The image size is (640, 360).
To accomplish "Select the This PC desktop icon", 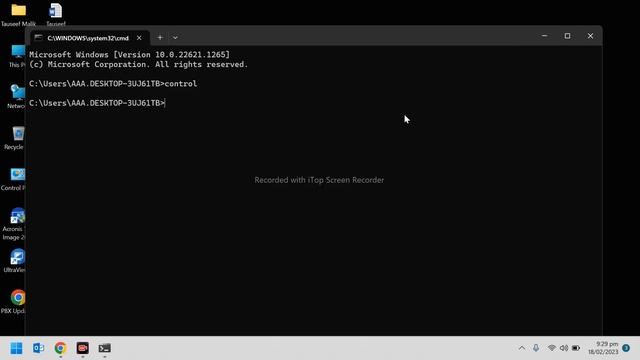I will pyautogui.click(x=17, y=56).
